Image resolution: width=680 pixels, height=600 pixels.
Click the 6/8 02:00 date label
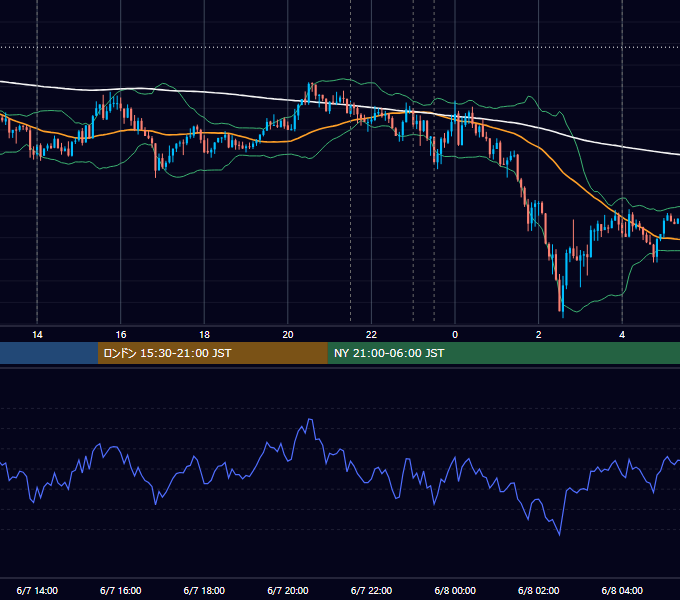click(539, 590)
